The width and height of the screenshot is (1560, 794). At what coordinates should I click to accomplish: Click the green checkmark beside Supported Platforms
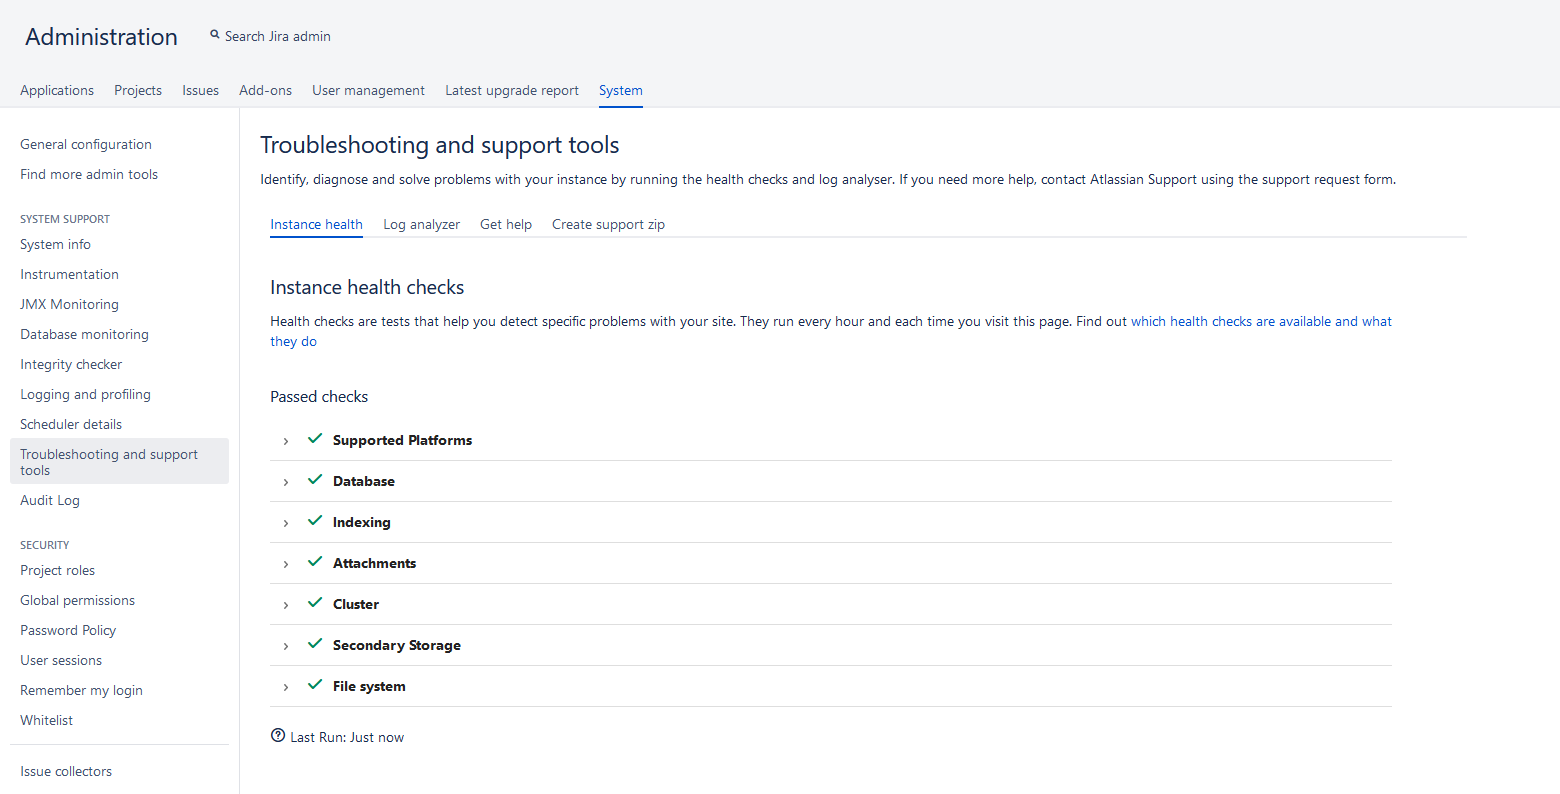point(315,439)
